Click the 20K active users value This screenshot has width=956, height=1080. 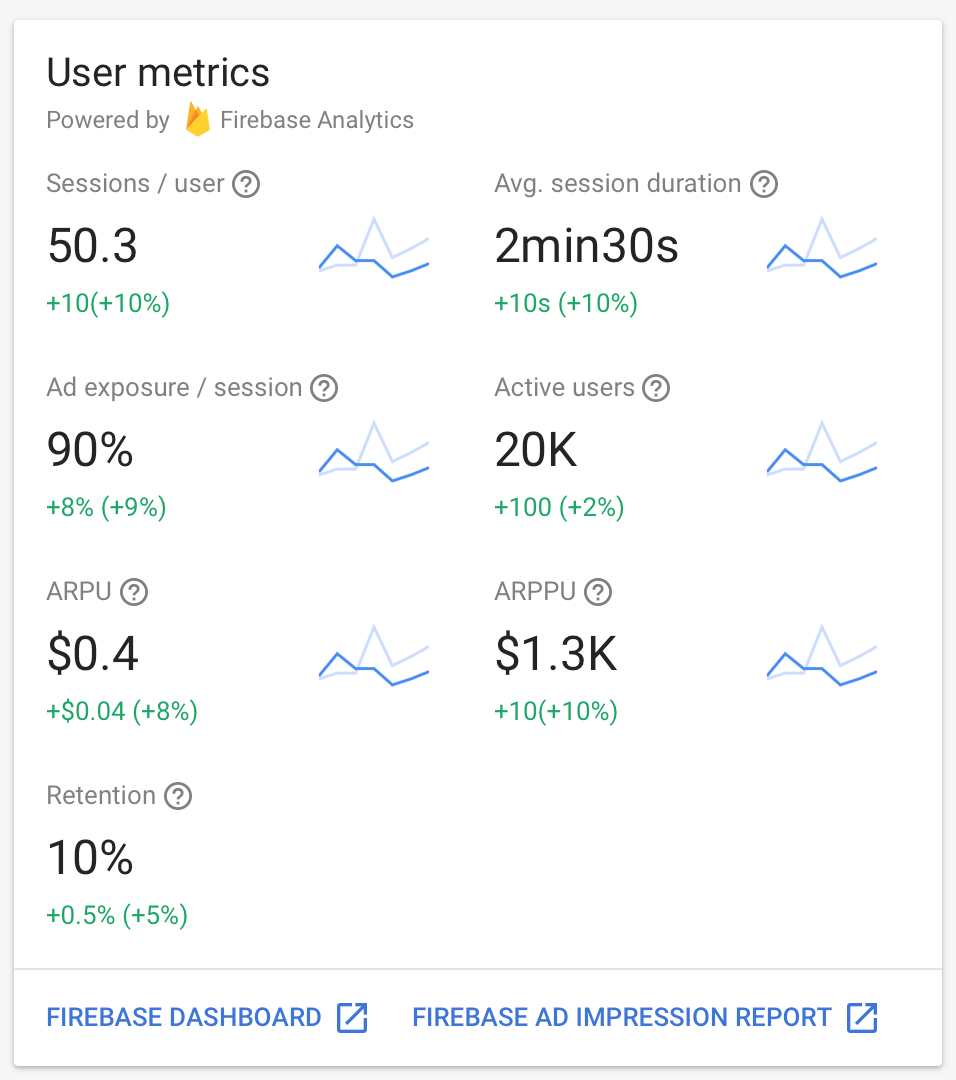(537, 452)
